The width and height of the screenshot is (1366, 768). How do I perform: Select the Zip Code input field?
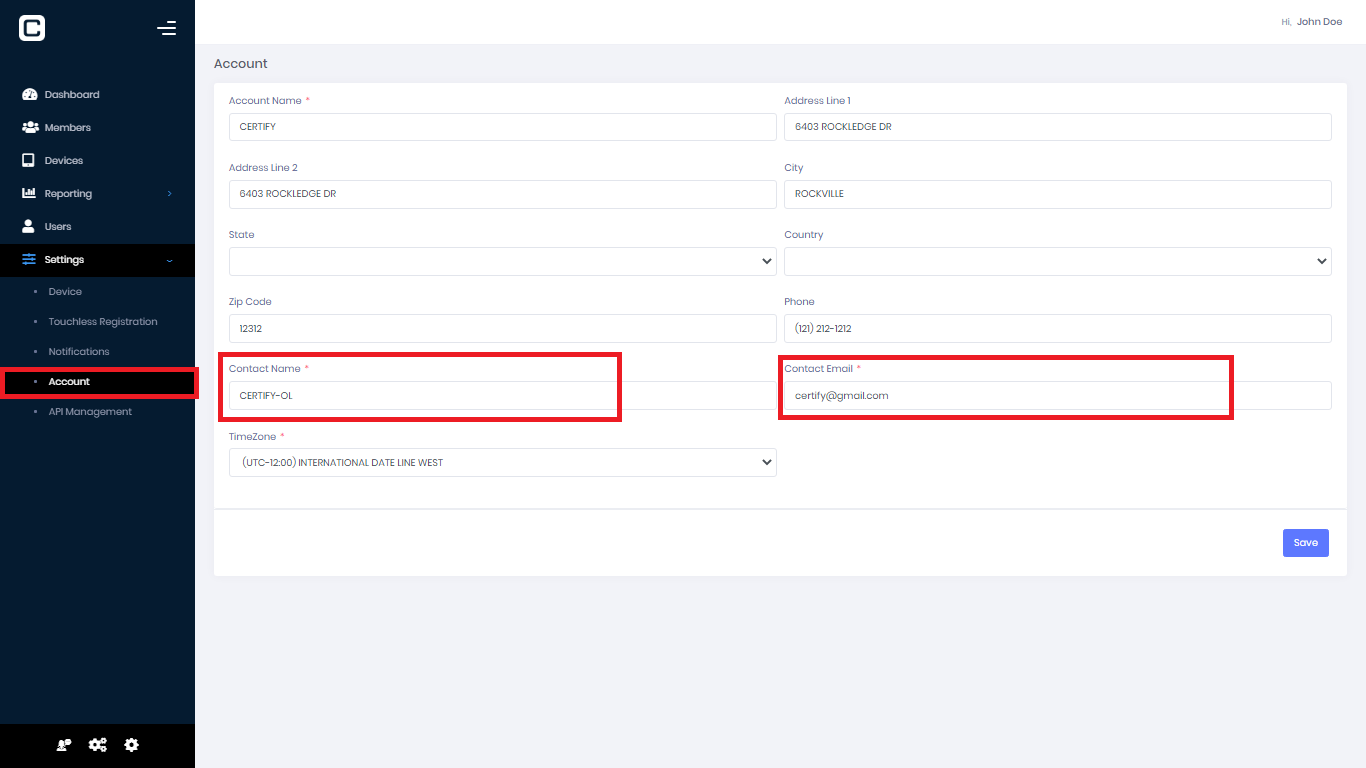pos(502,328)
